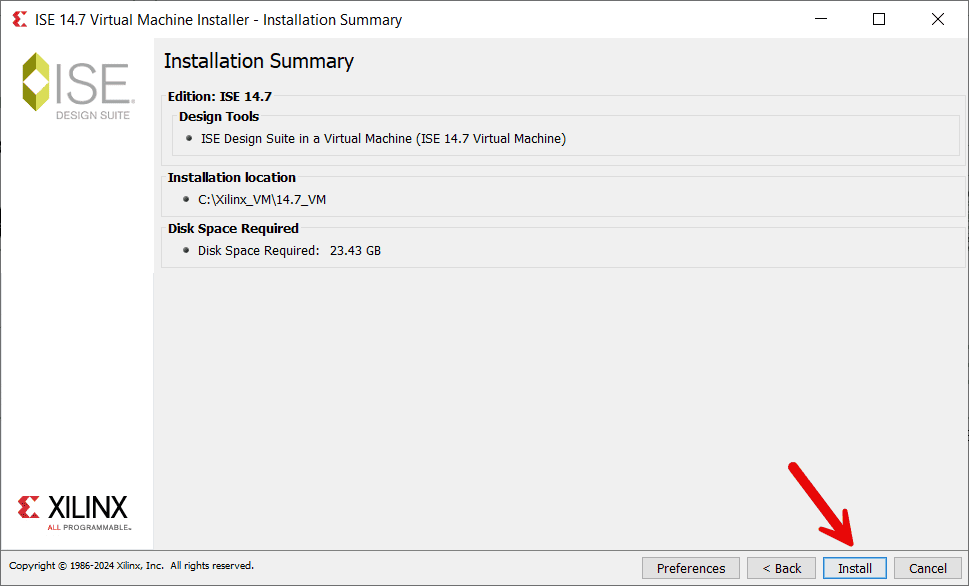Image resolution: width=969 pixels, height=586 pixels.
Task: Open the Preferences dialog
Action: 690,567
